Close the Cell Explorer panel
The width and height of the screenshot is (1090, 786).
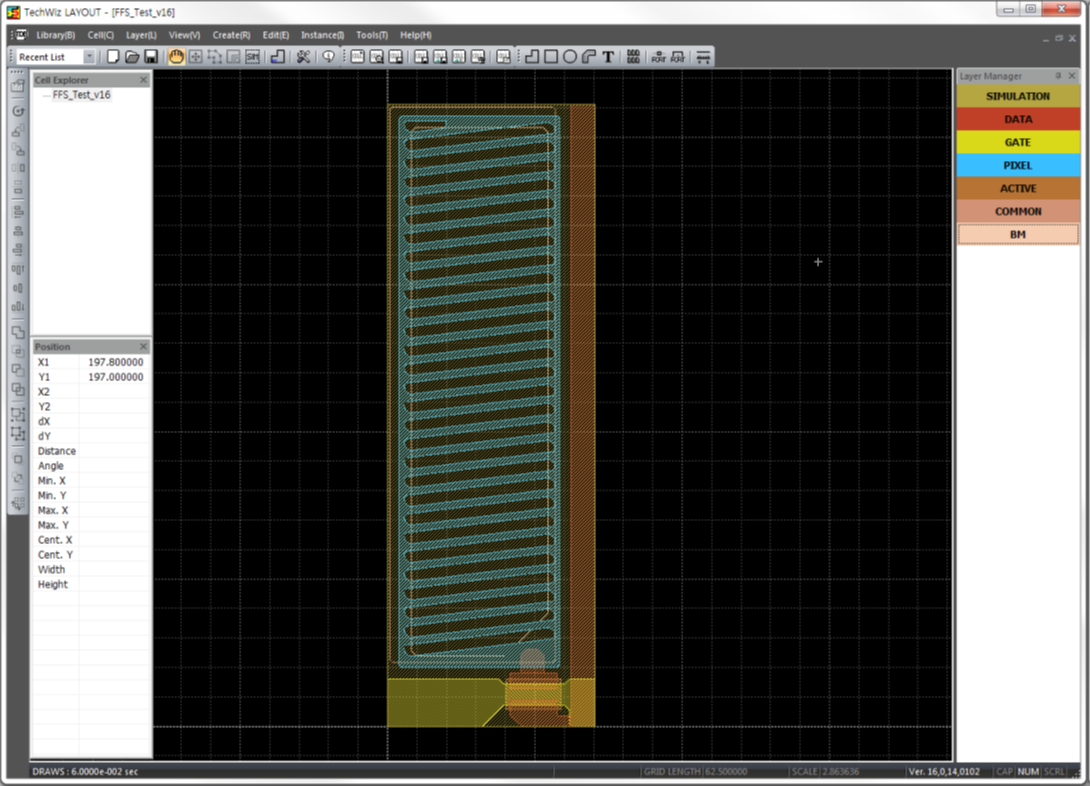[x=143, y=80]
